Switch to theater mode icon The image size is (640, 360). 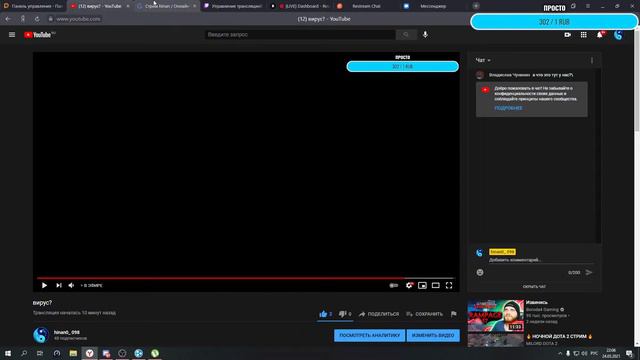[x=436, y=285]
